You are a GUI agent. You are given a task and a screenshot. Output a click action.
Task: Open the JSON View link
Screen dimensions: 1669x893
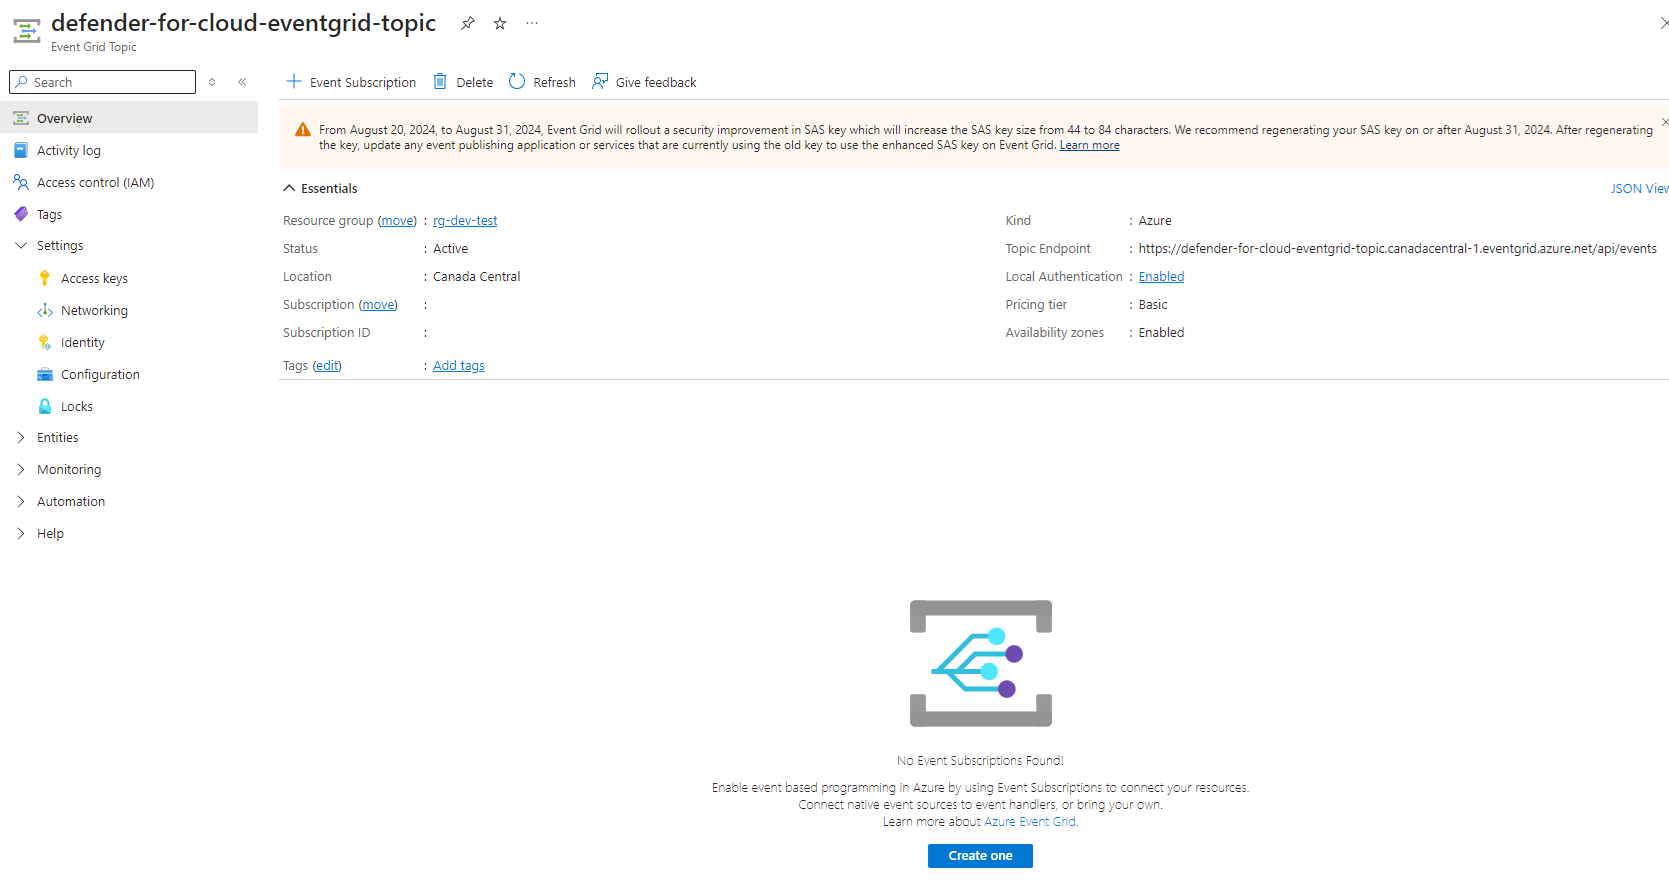[1639, 188]
